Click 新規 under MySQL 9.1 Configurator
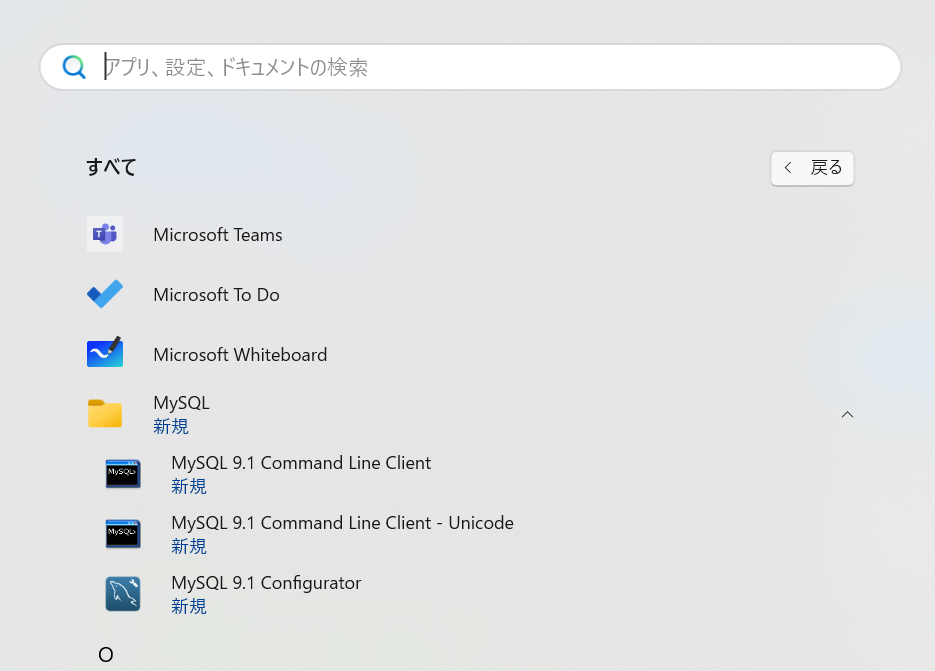Image resolution: width=935 pixels, height=671 pixels. [x=189, y=606]
